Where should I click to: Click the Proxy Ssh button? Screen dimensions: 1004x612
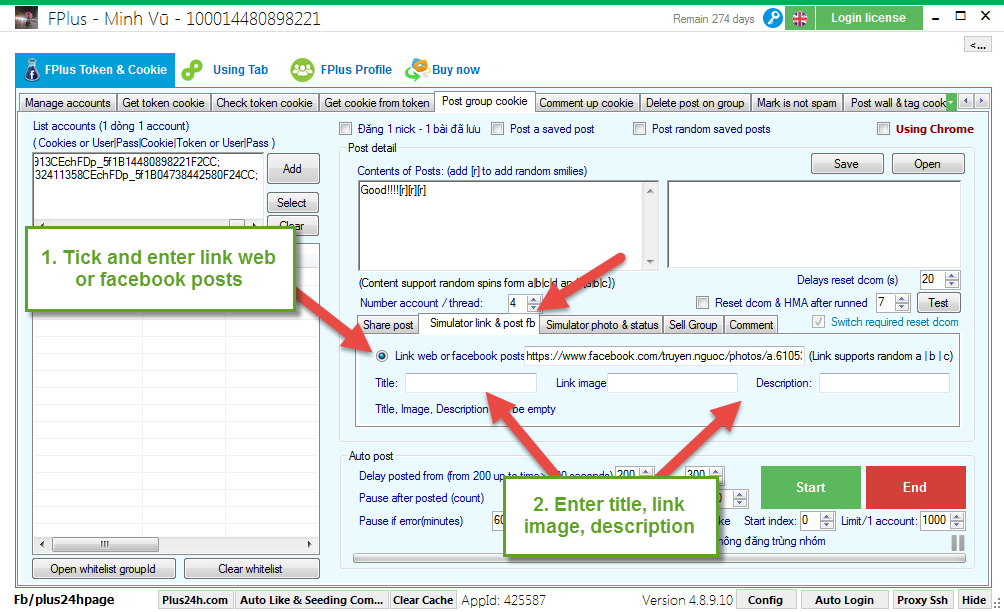[x=922, y=600]
